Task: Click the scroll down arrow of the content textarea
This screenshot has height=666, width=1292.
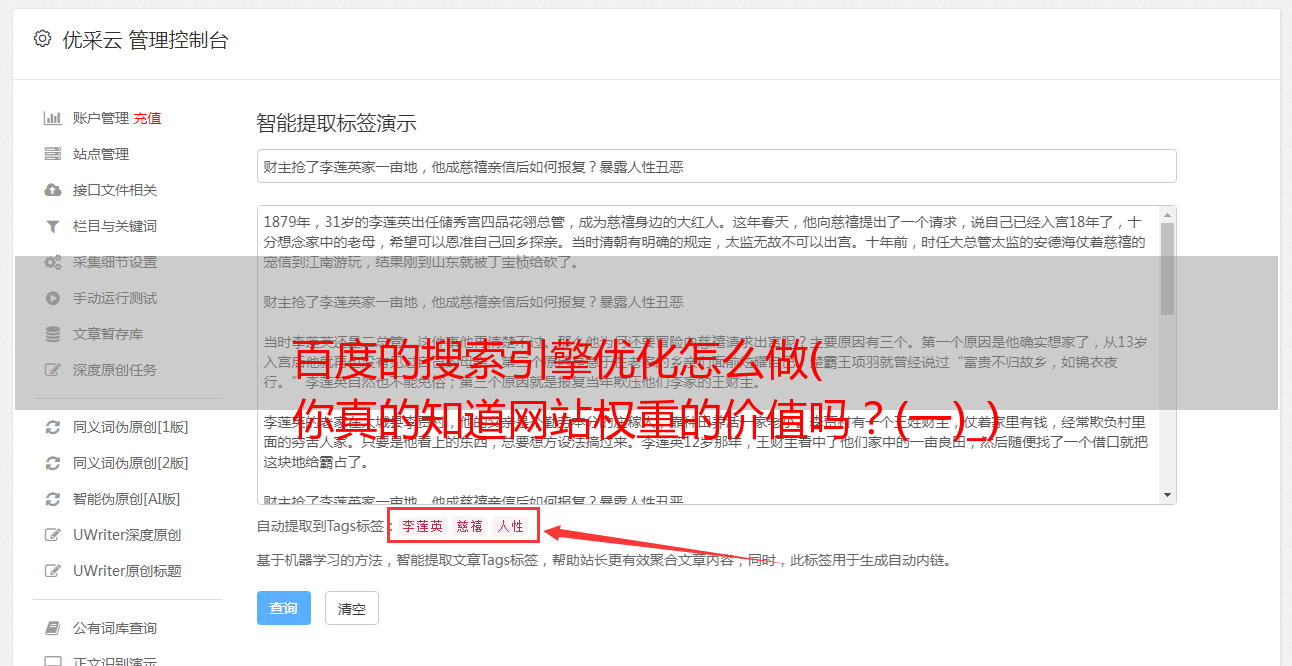Action: (x=1167, y=494)
